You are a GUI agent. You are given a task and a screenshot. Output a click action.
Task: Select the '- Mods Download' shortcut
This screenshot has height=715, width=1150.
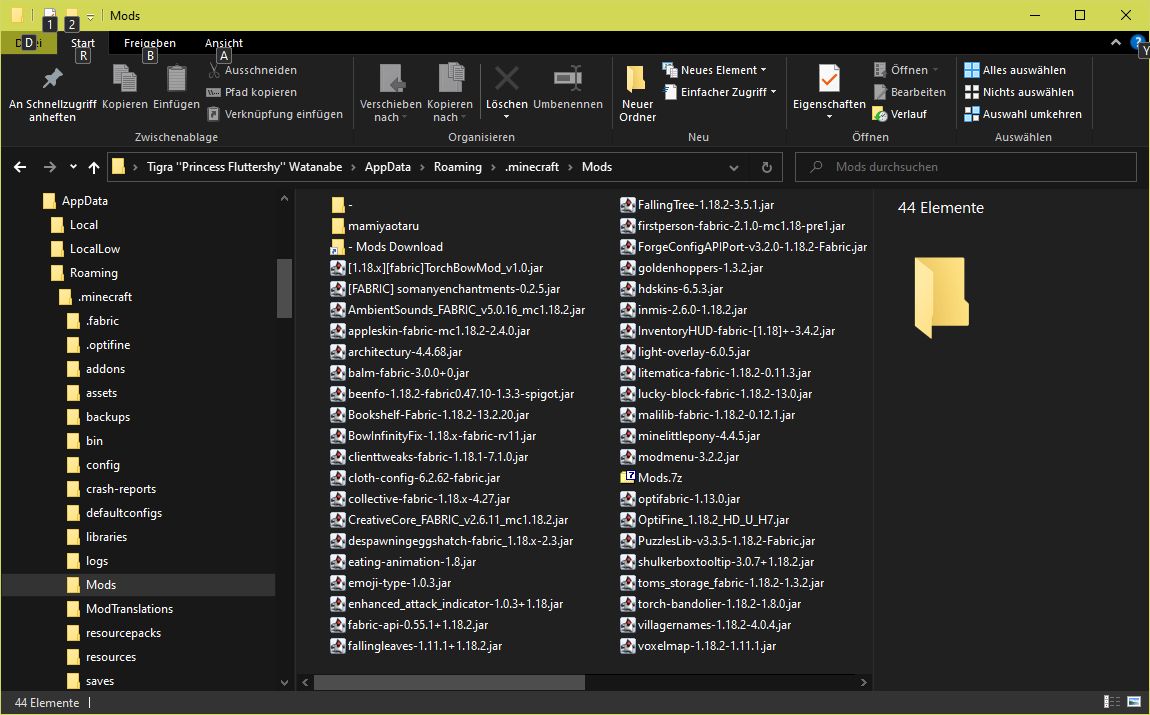[x=387, y=247]
